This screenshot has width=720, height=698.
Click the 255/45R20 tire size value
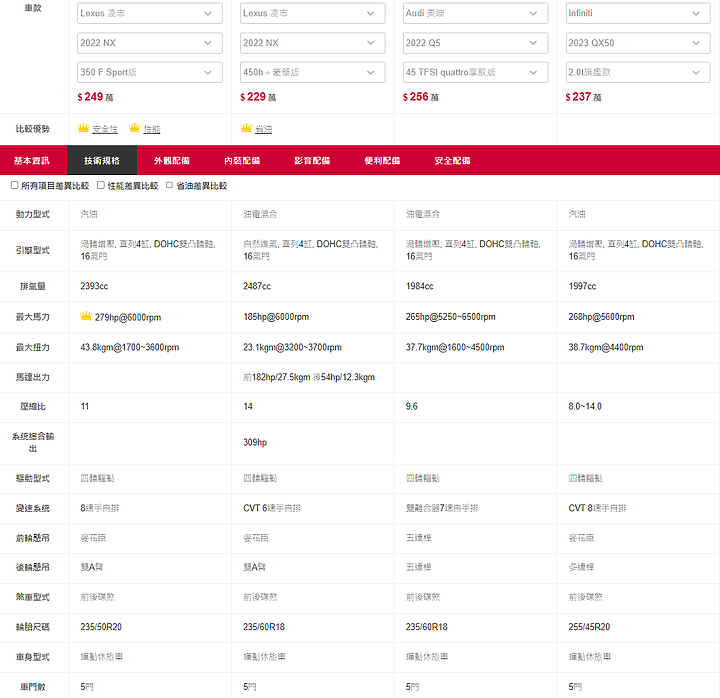(x=589, y=627)
